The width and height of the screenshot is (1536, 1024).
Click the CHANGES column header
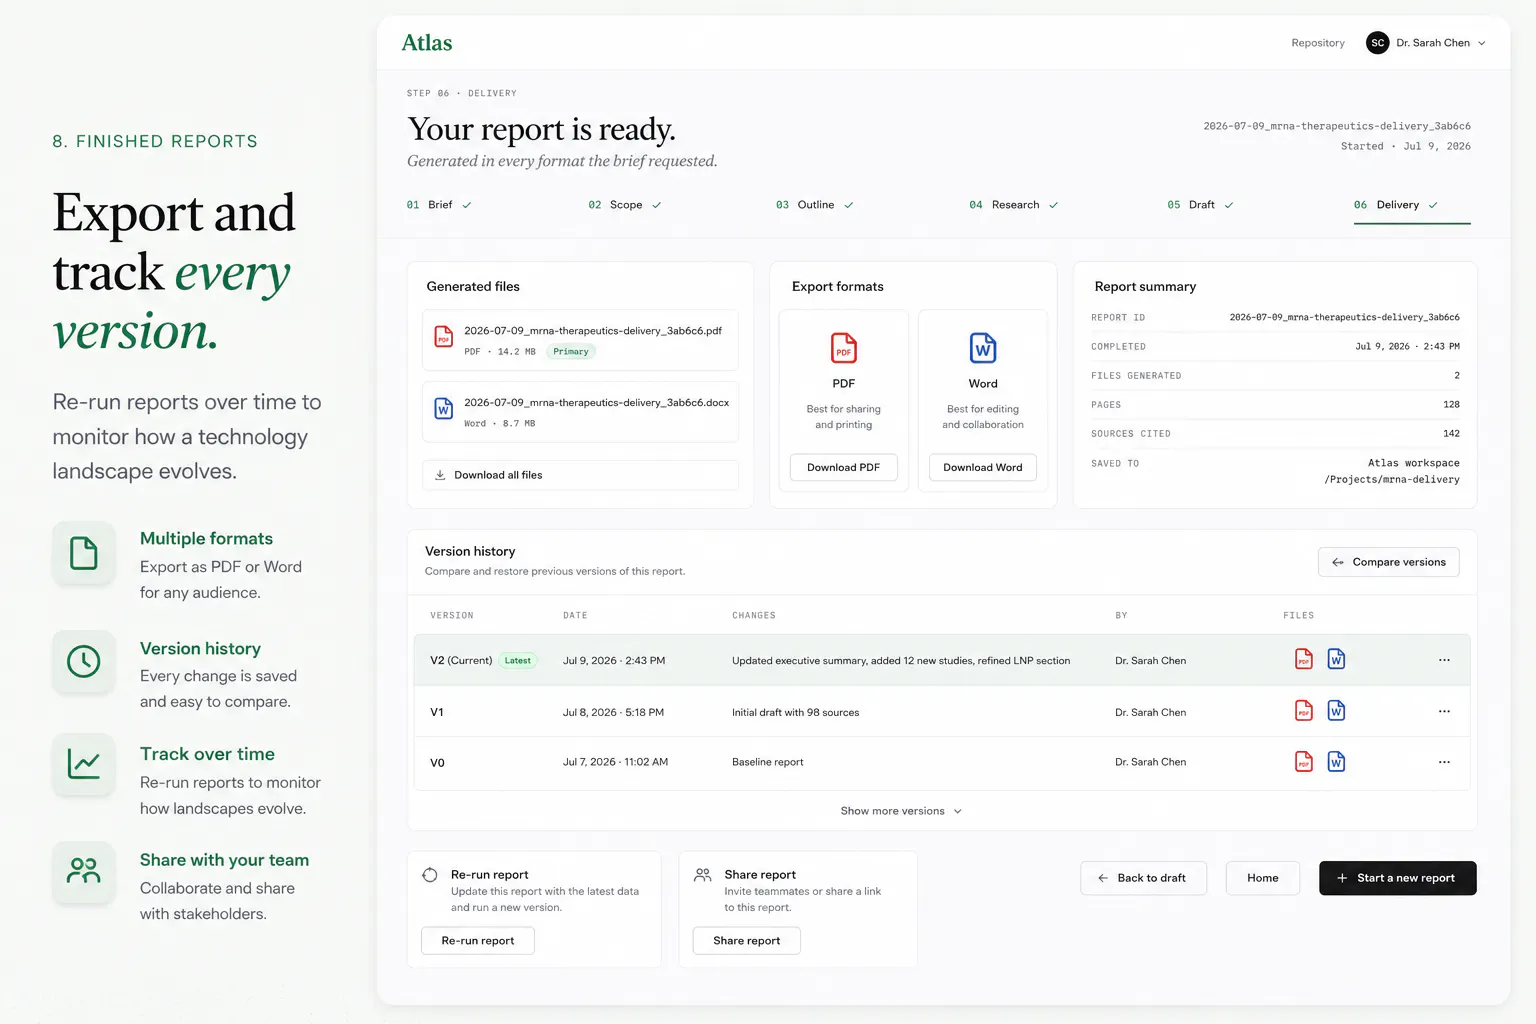[x=754, y=616]
